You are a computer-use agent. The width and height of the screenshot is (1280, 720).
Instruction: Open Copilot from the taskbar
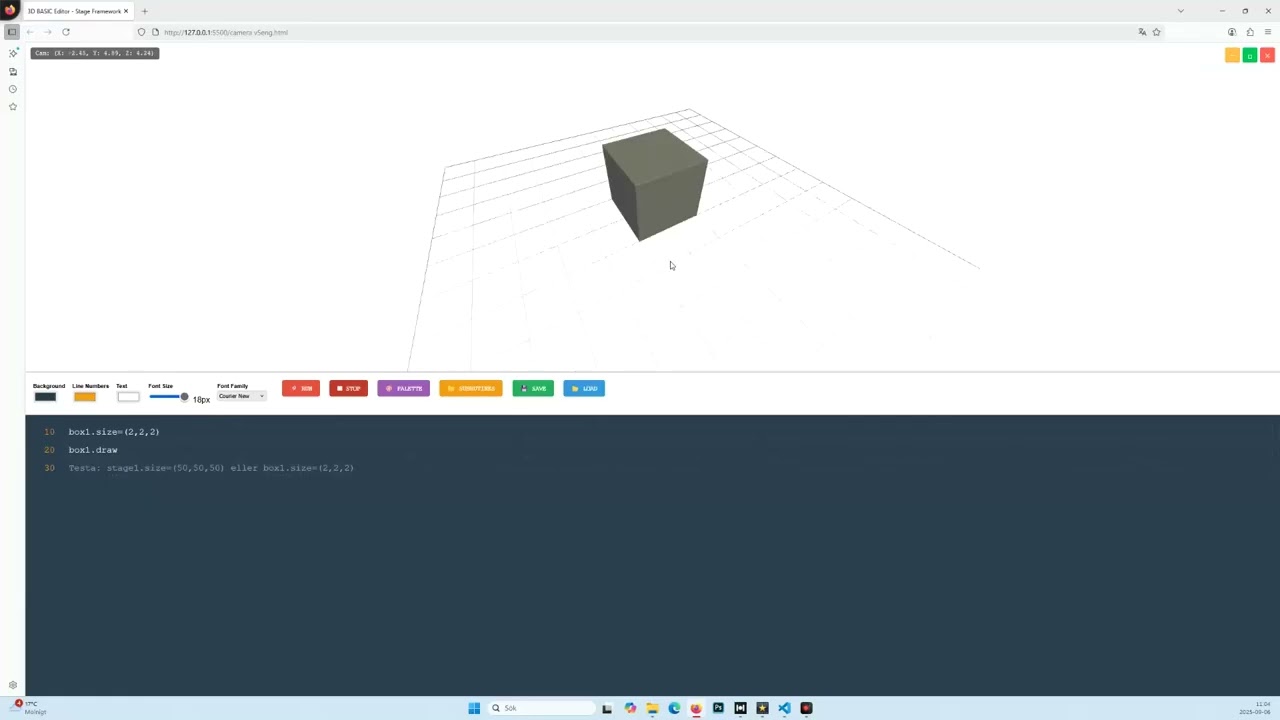point(630,708)
